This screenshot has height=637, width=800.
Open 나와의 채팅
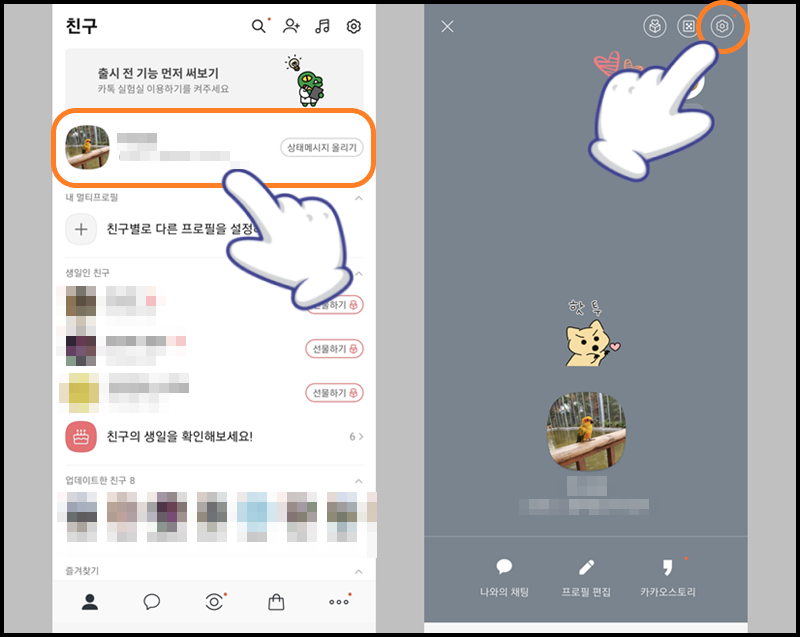click(x=504, y=578)
